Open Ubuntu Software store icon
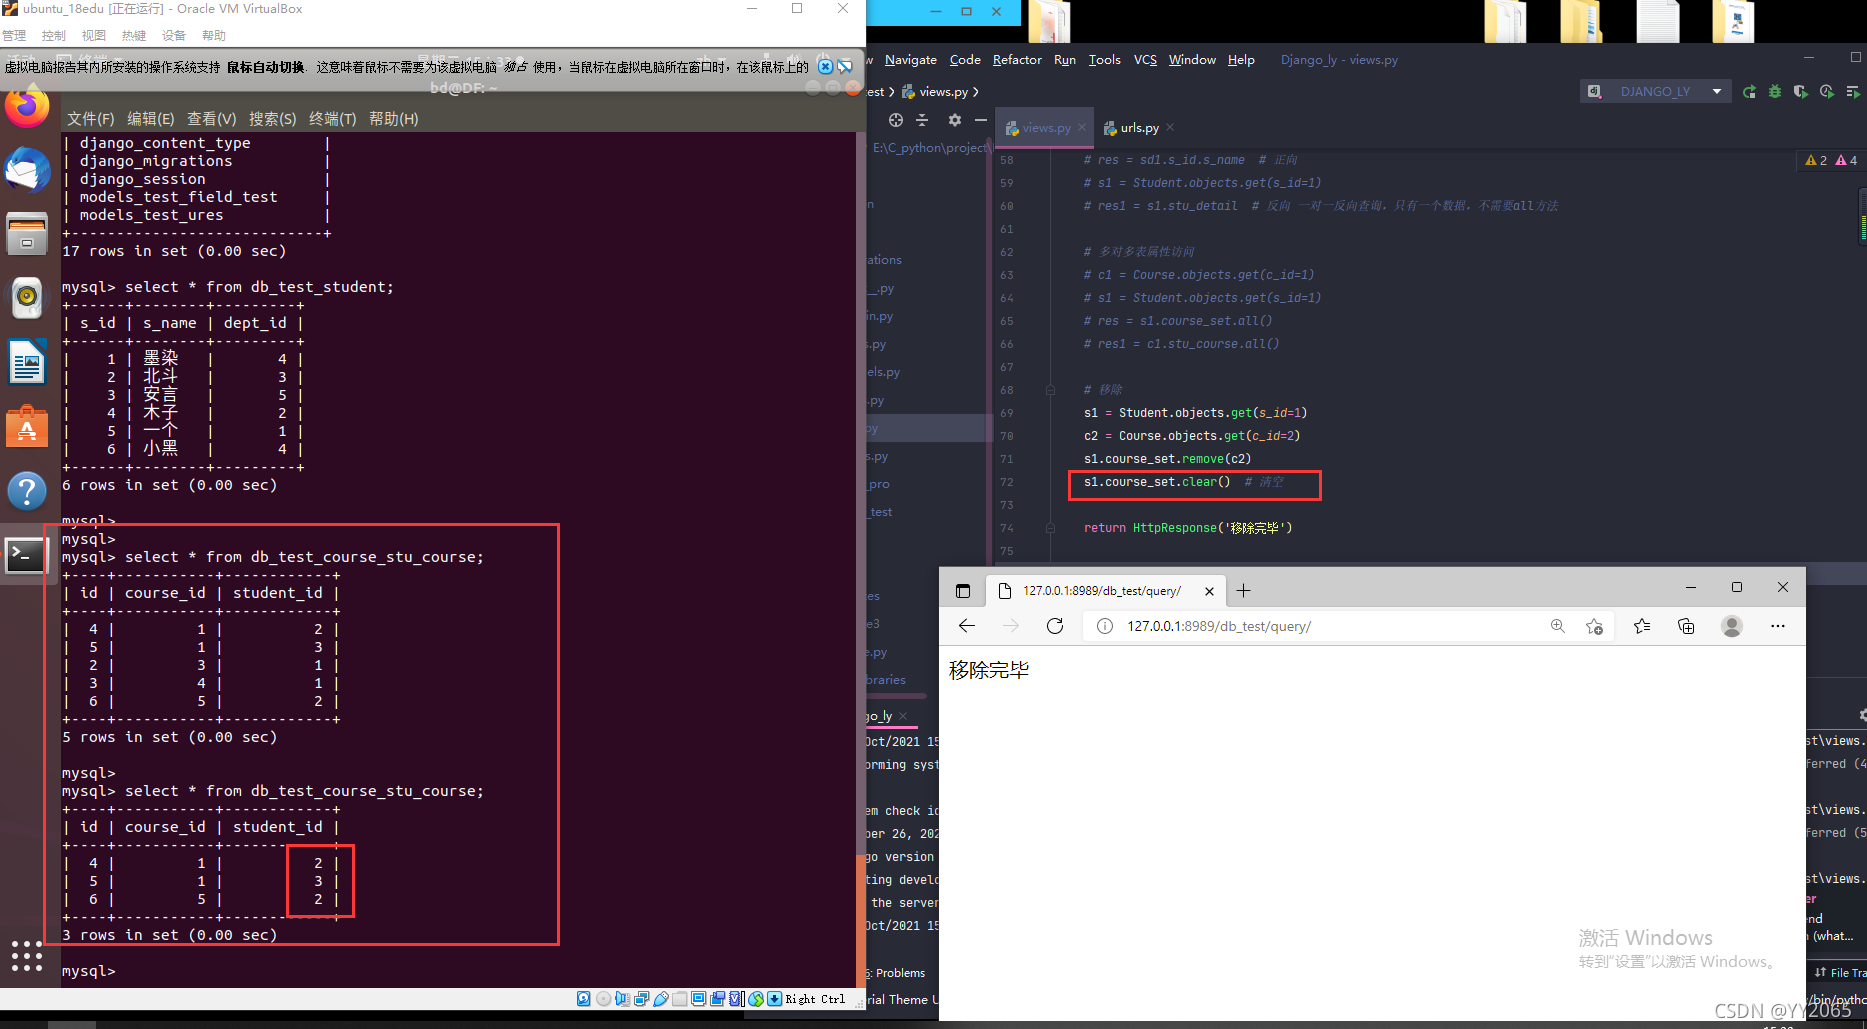 click(27, 426)
